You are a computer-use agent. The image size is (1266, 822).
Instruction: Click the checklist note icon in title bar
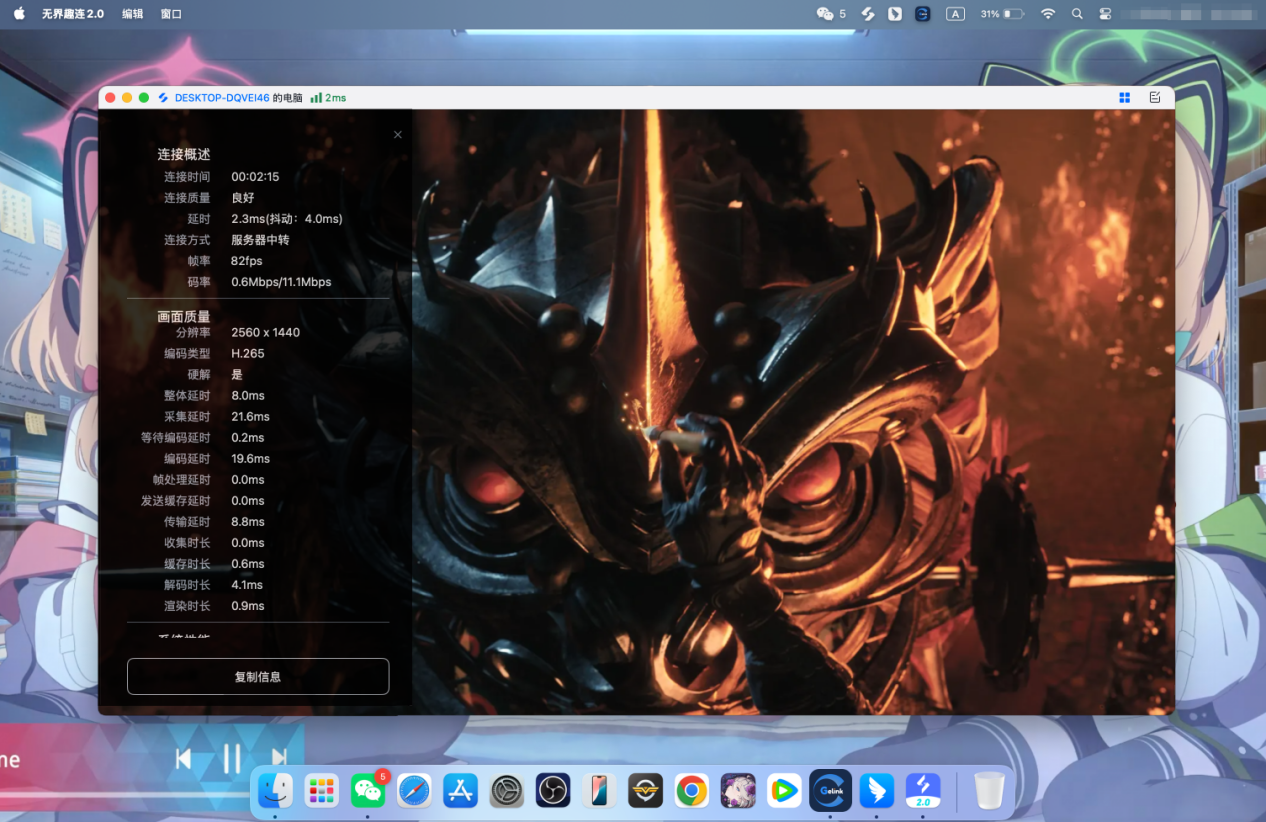coord(1155,97)
